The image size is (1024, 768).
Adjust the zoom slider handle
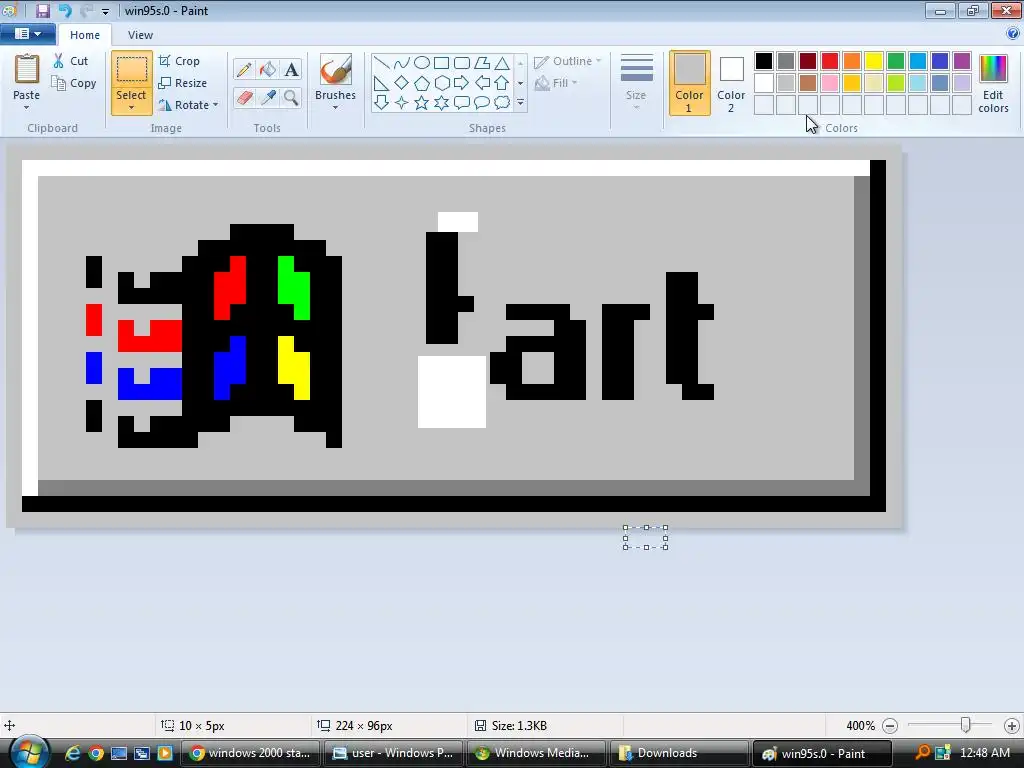click(965, 725)
